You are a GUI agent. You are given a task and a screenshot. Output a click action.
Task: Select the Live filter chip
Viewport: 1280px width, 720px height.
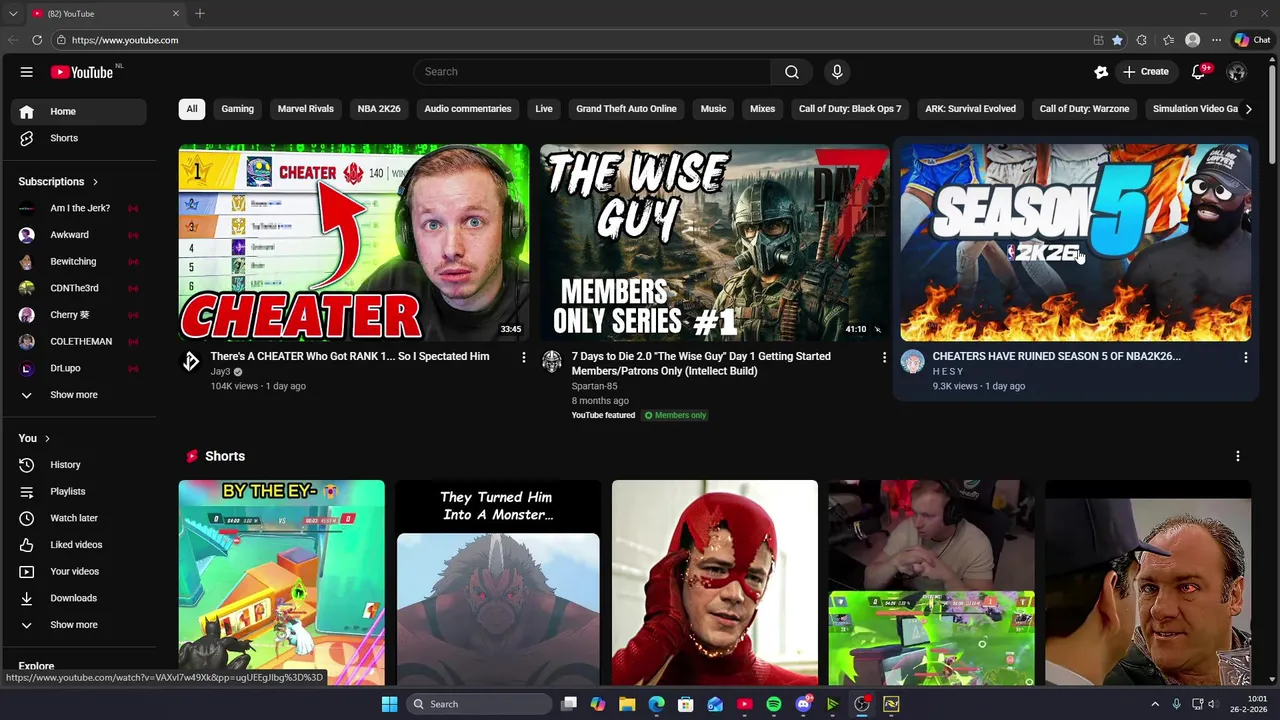click(544, 109)
